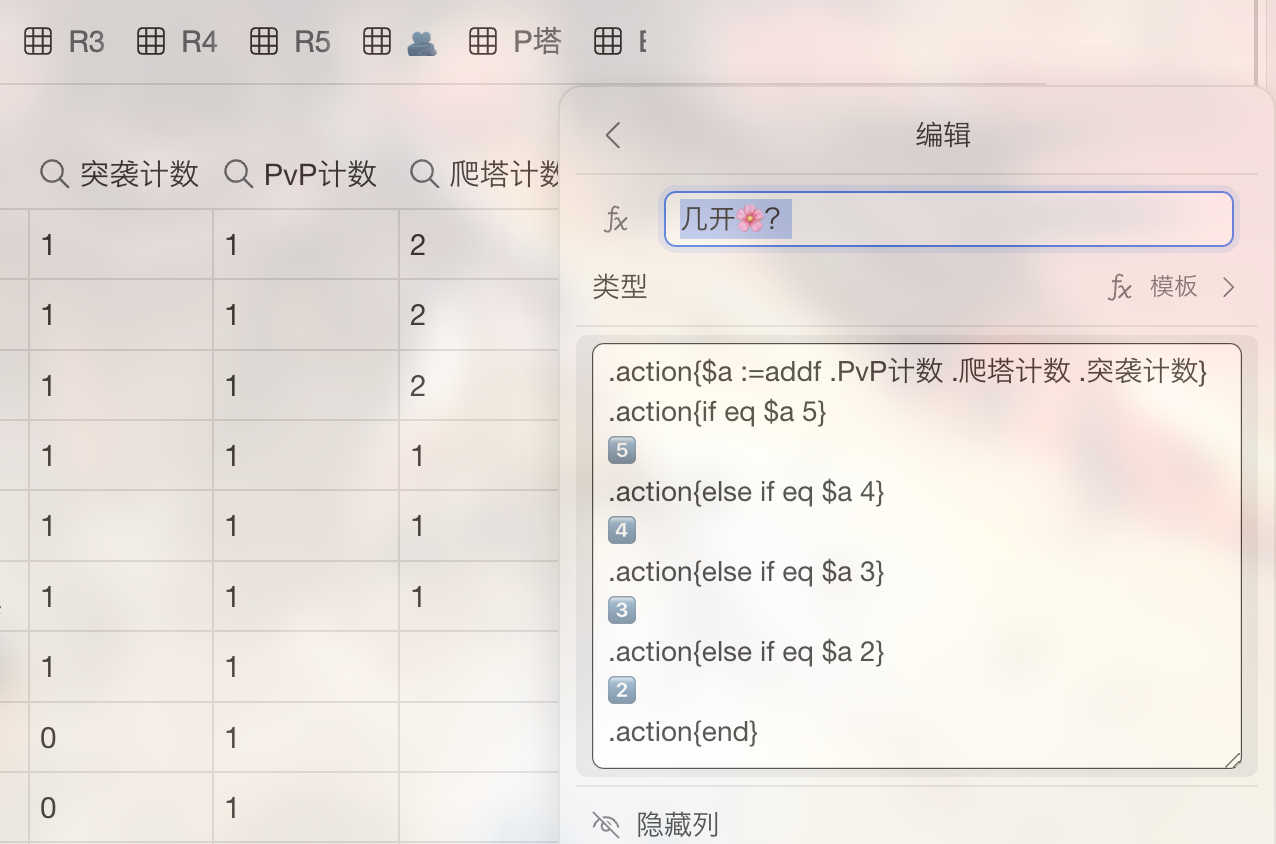This screenshot has width=1276, height=844.
Task: Click the table icon of P塔 tab
Action: (483, 42)
